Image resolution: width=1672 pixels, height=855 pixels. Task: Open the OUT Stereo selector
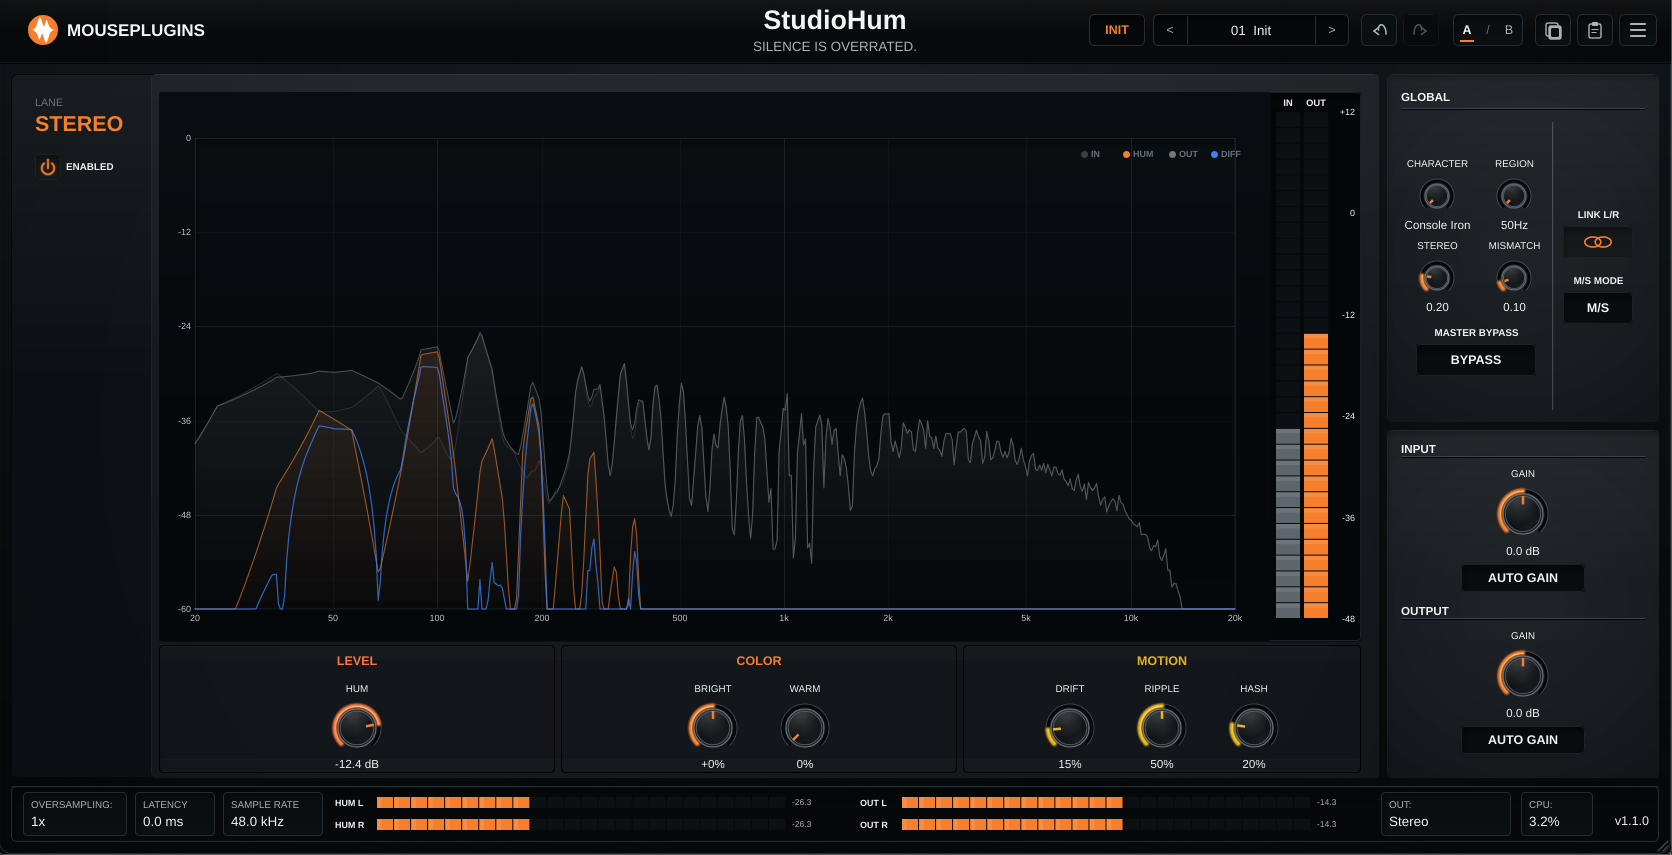pyautogui.click(x=1445, y=814)
